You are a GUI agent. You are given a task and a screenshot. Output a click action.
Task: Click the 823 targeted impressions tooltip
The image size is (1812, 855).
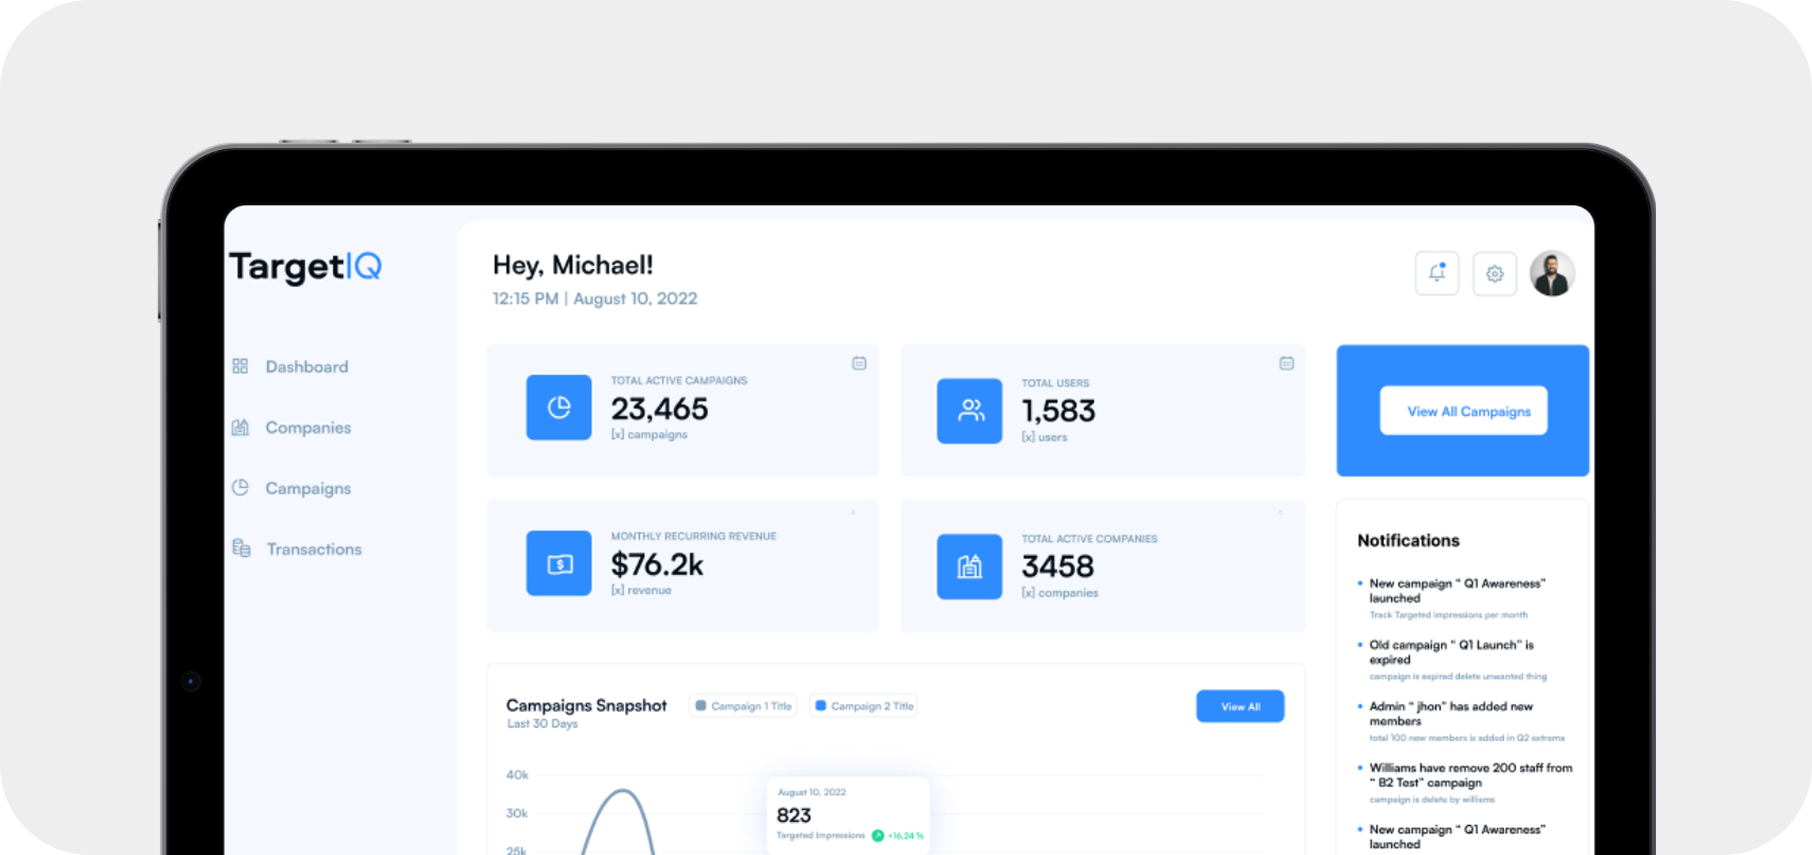coord(848,814)
